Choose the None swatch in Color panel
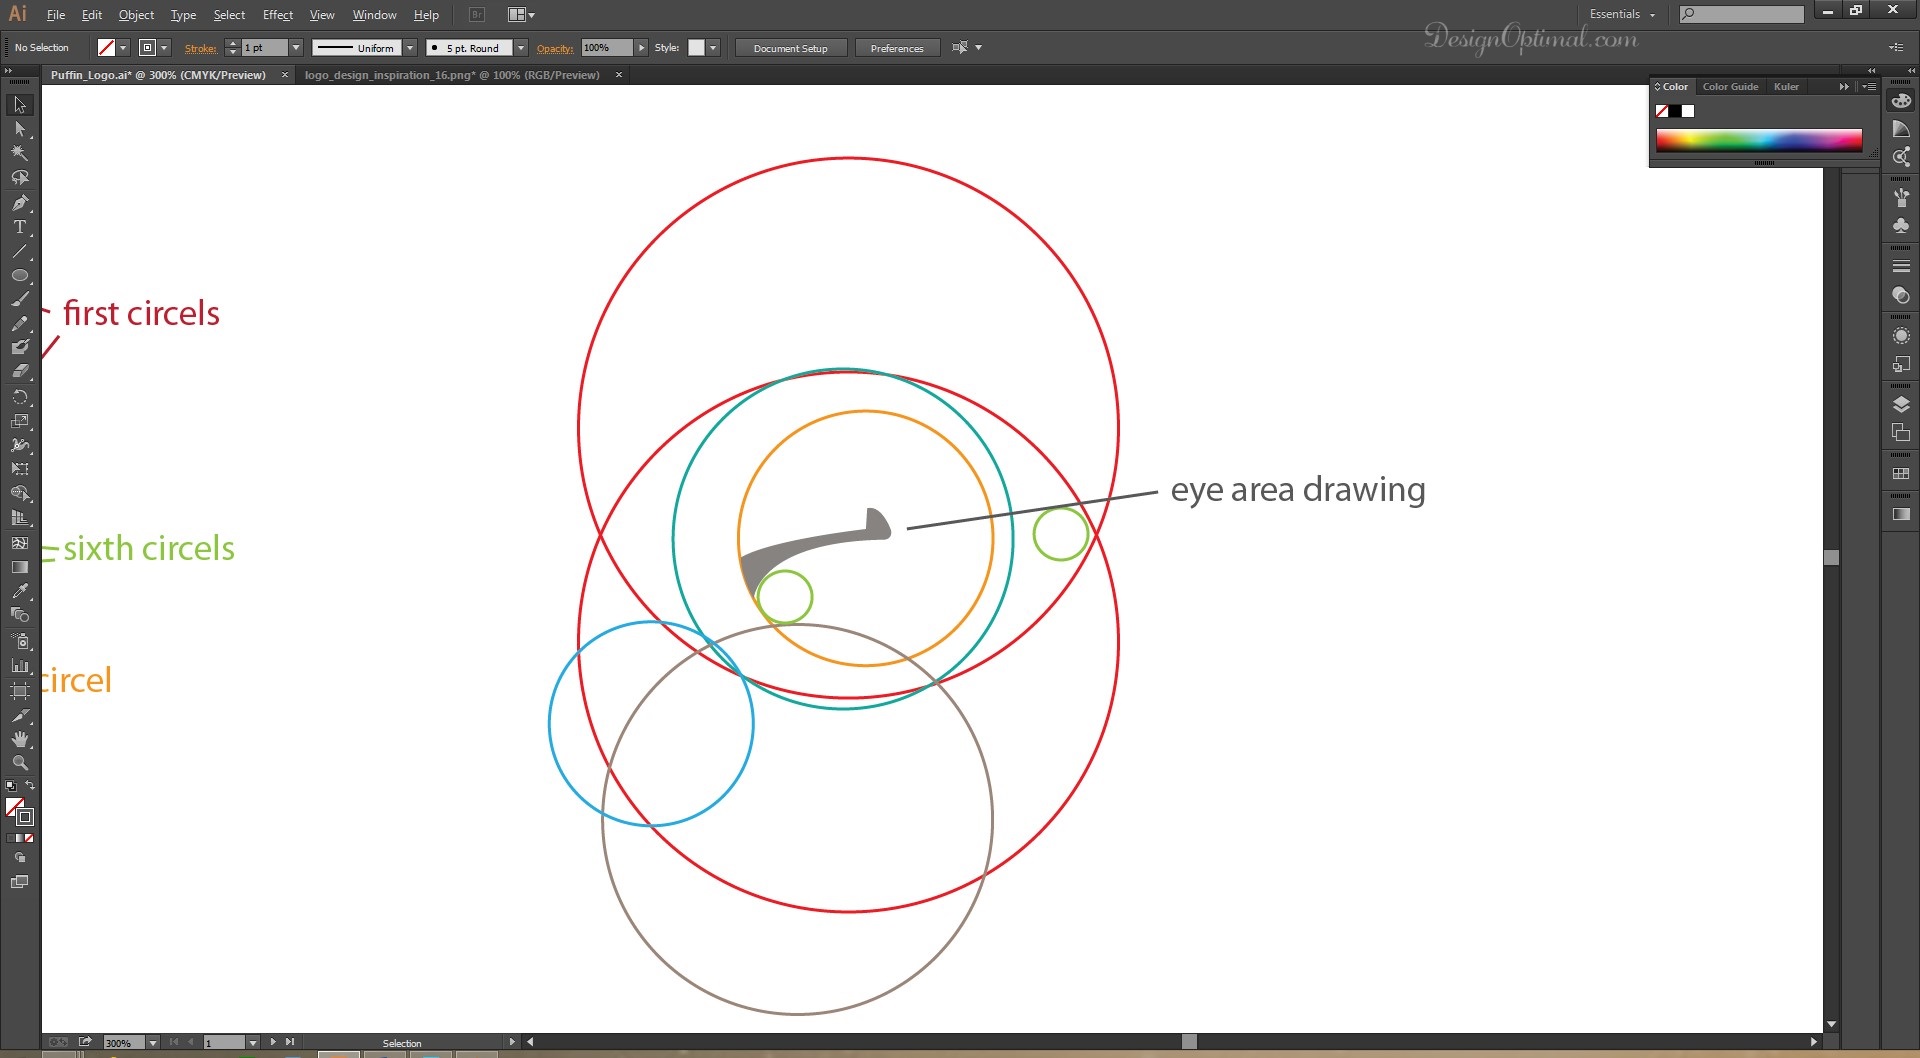Screen dimensions: 1920x1058 tap(1662, 111)
